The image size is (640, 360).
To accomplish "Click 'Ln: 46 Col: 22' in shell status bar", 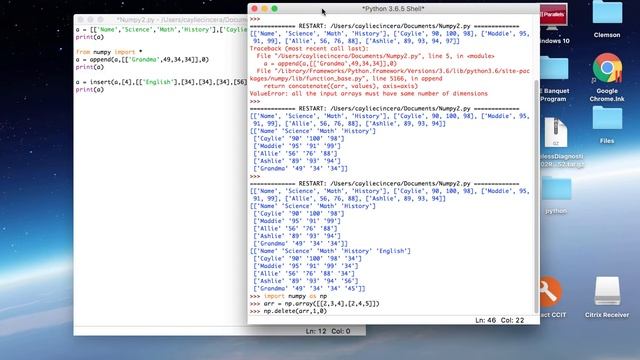I will (x=499, y=320).
